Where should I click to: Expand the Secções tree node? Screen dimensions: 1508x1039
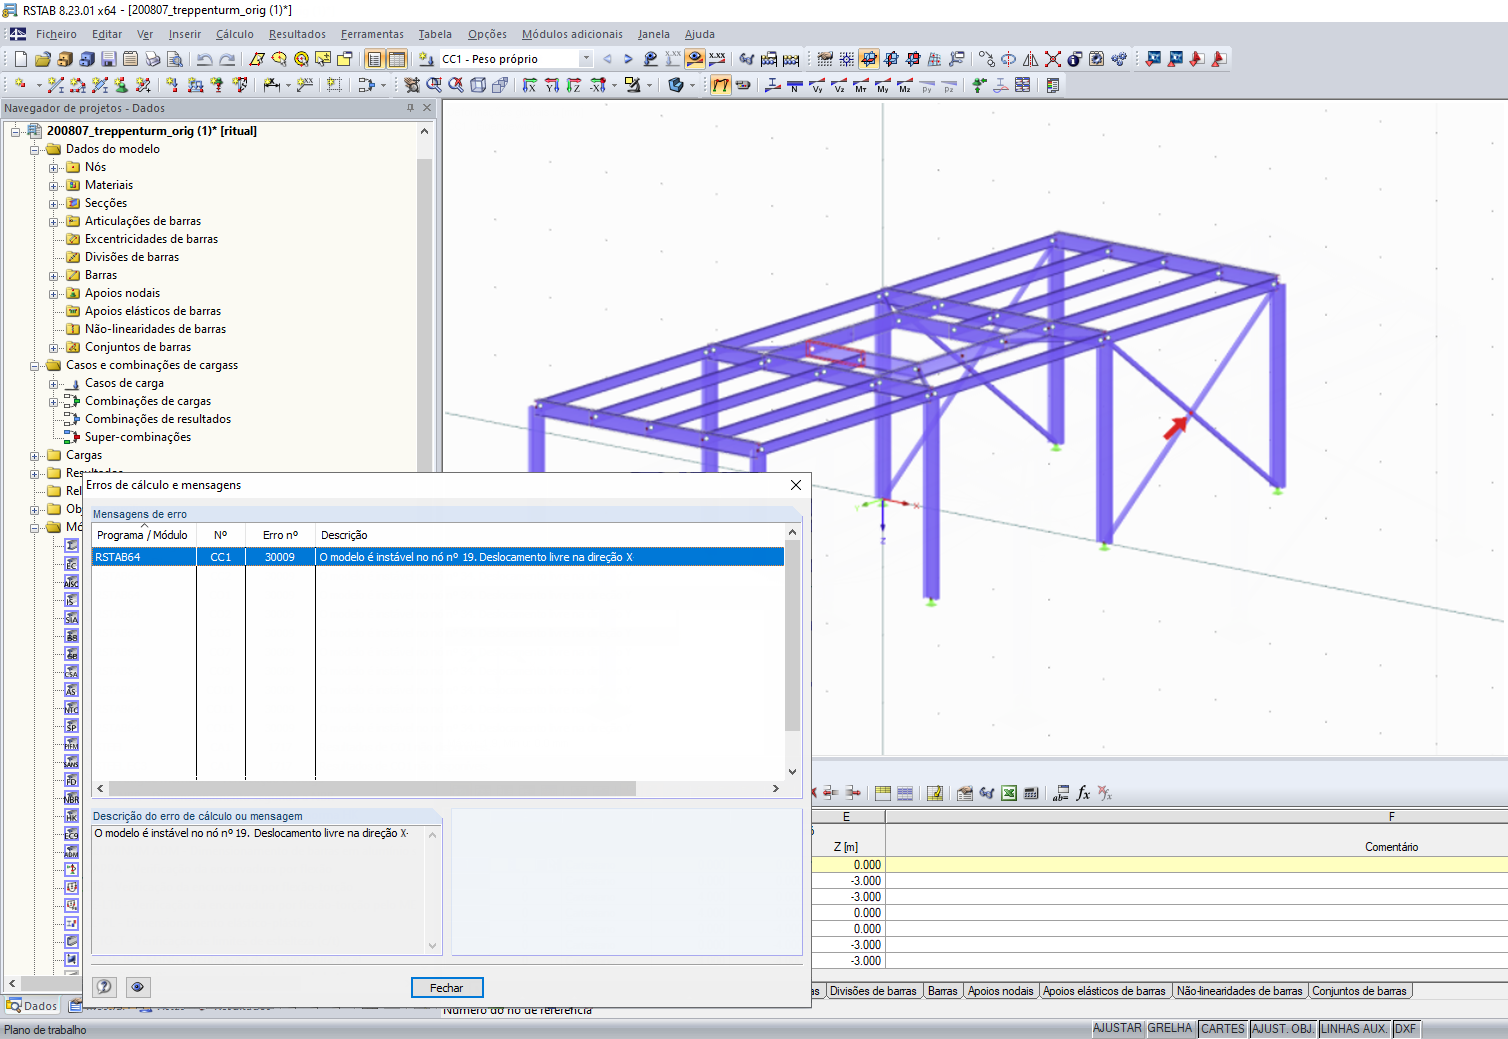[54, 203]
